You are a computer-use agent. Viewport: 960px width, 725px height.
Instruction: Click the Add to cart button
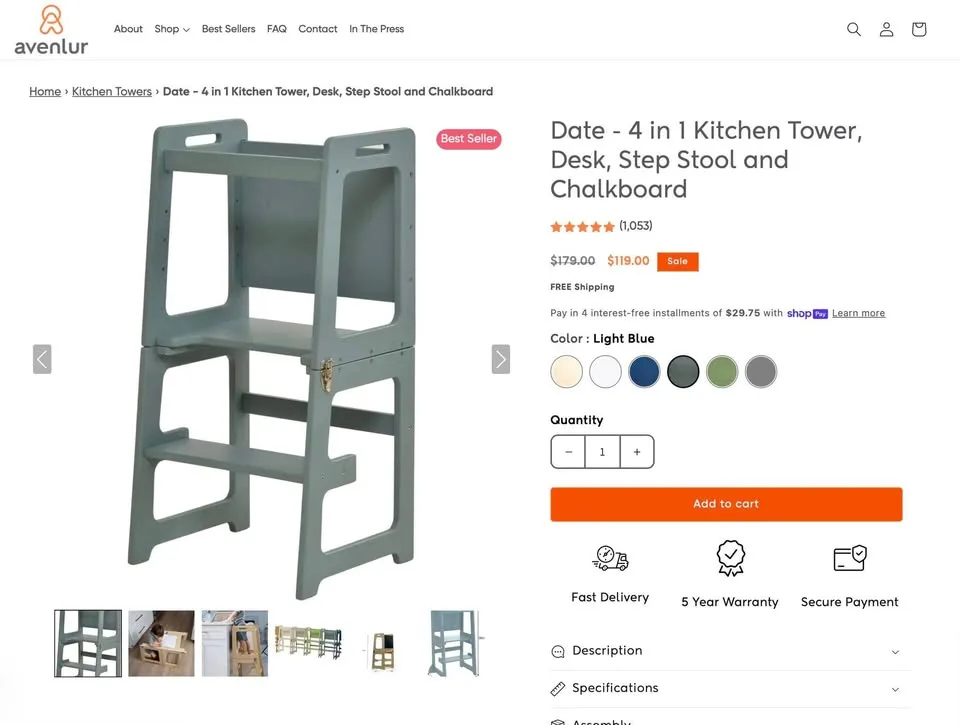click(725, 504)
